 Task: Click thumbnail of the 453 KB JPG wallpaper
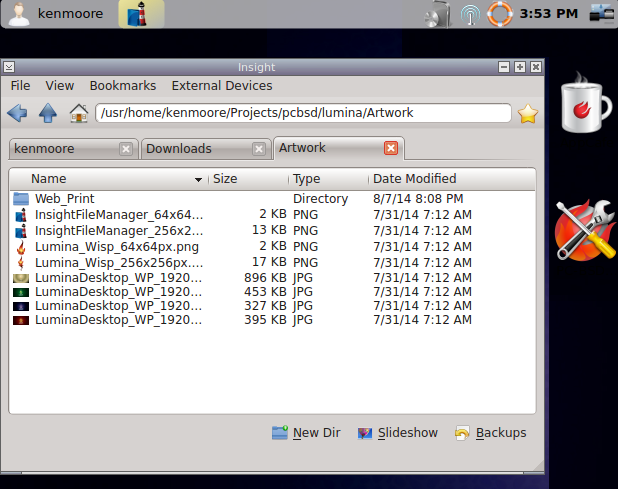tap(21, 292)
